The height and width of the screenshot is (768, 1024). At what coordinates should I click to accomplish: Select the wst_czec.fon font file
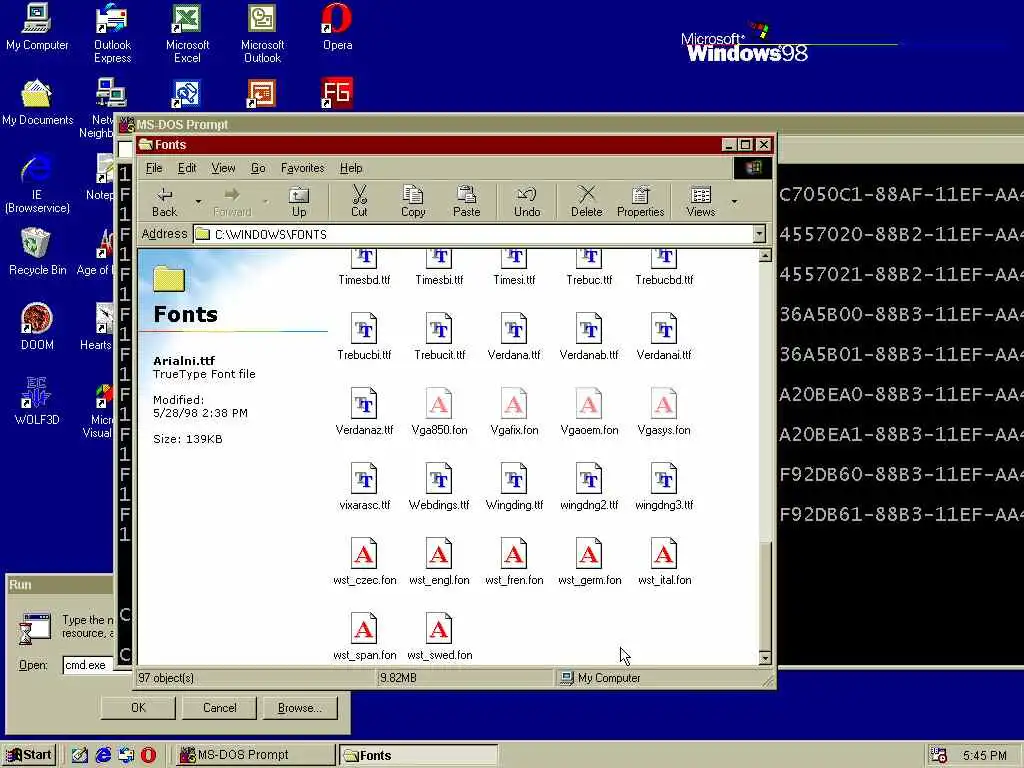364,562
